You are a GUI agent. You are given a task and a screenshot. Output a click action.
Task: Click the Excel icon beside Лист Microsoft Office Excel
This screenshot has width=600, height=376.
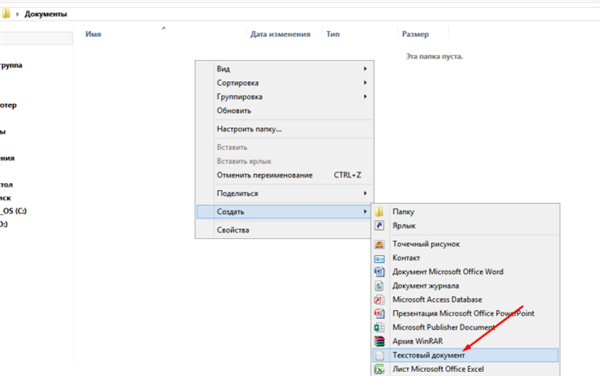click(x=379, y=369)
